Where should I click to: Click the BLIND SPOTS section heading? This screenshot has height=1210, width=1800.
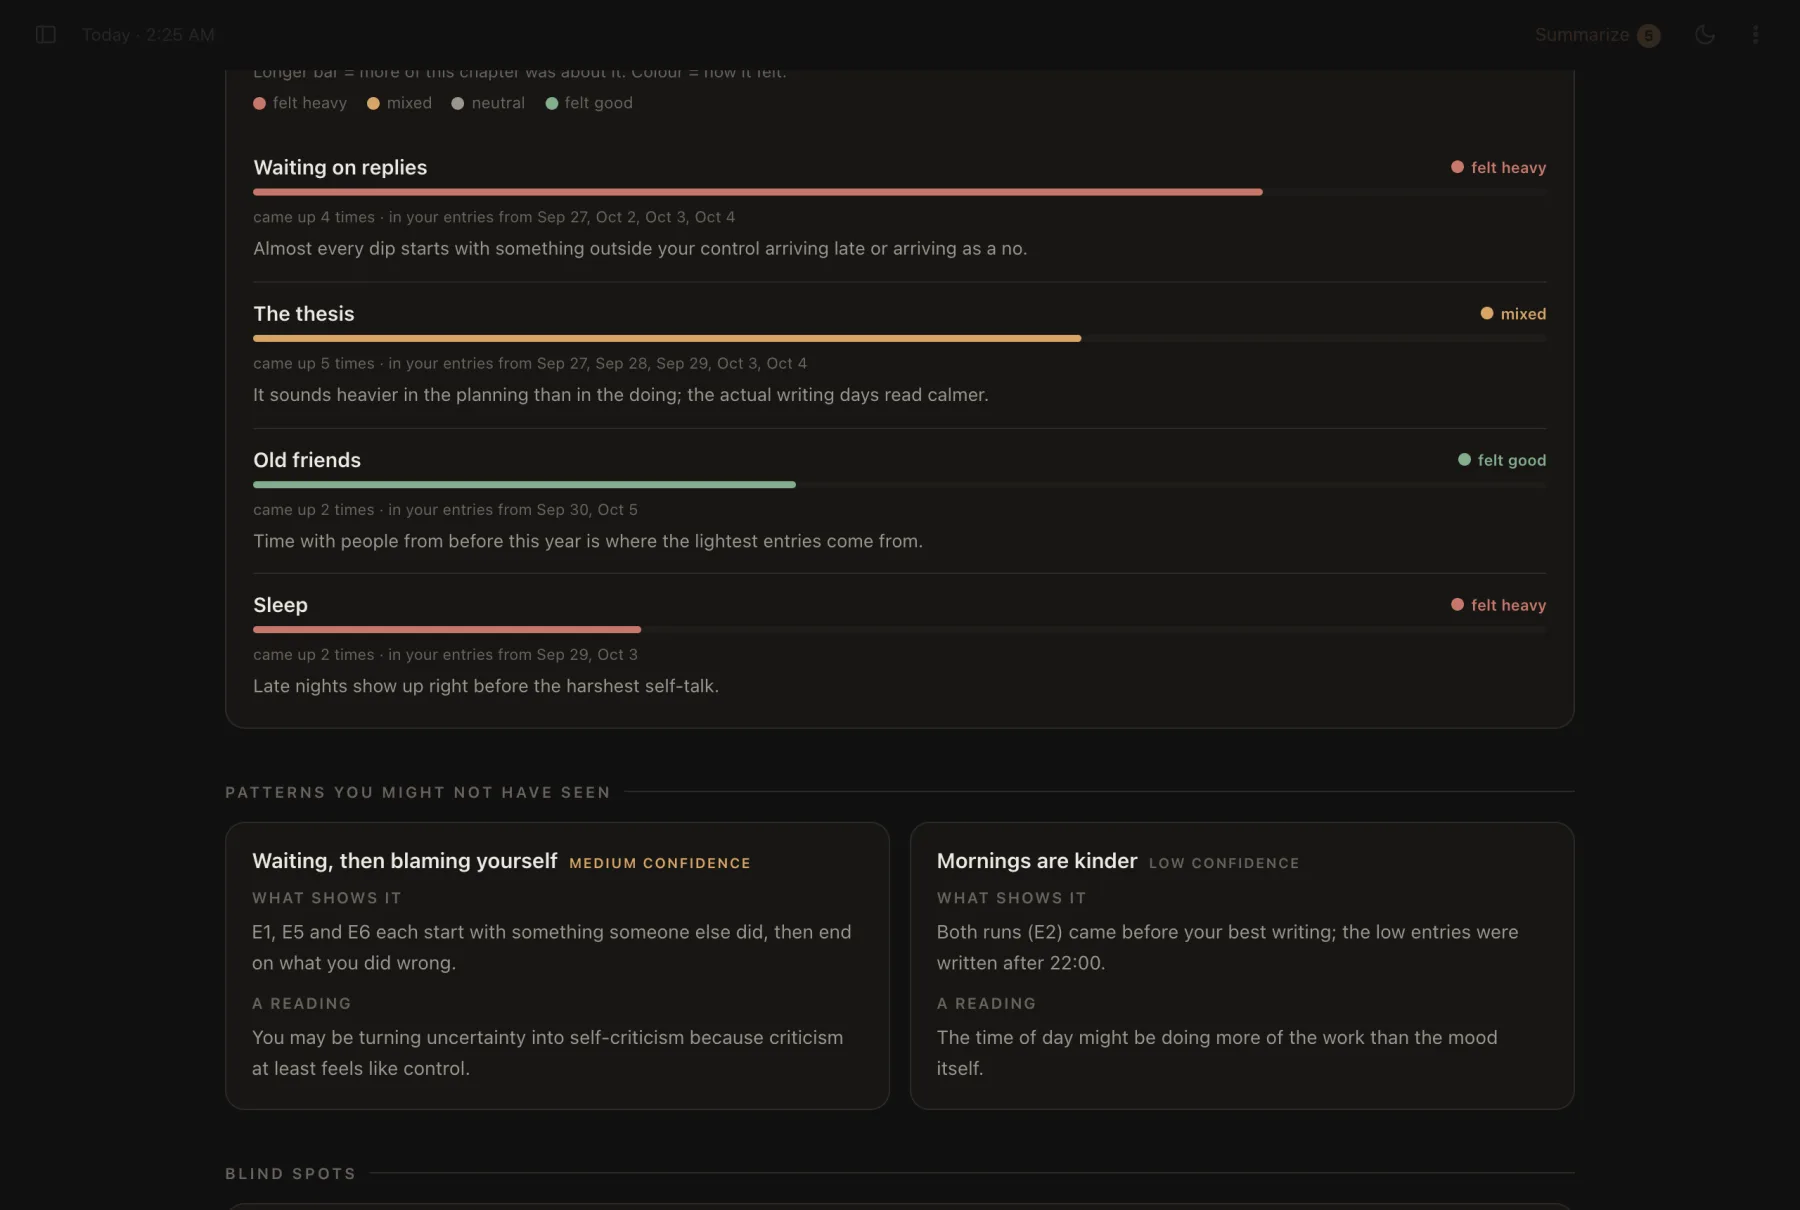click(x=290, y=1174)
